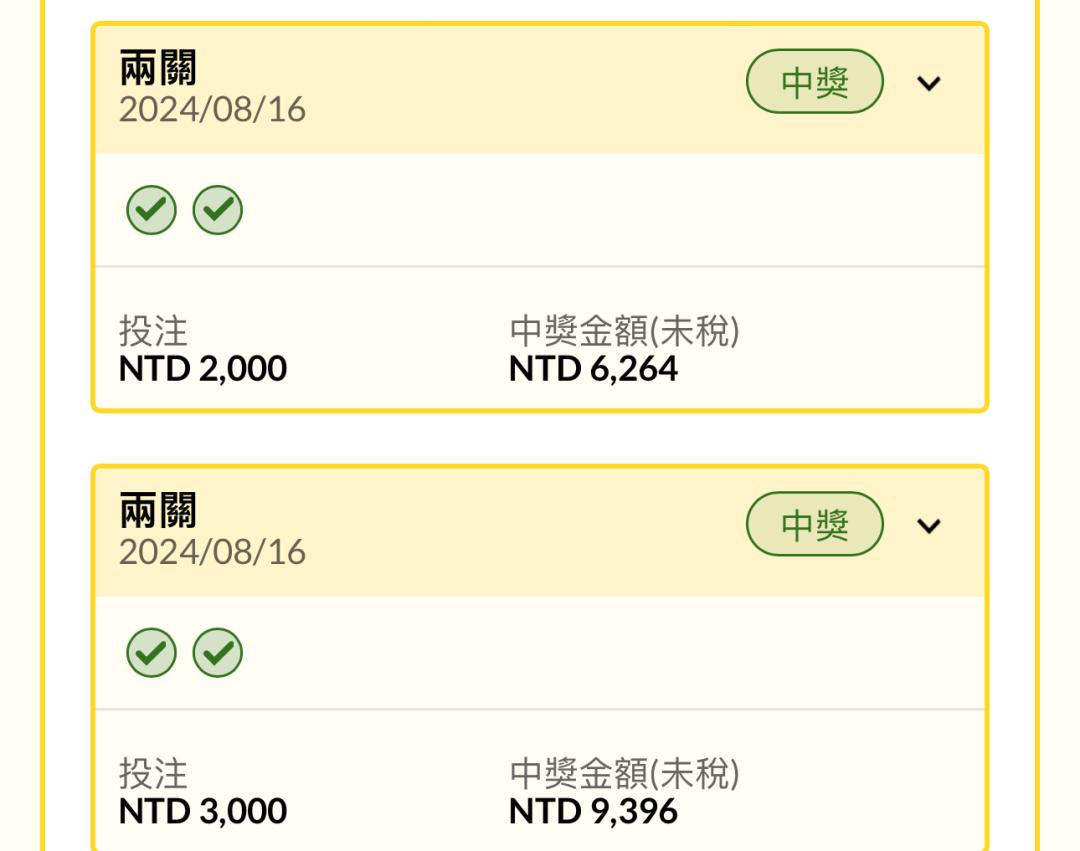1080x851 pixels.
Task: Click the NTD 6,264 winnings amount
Action: (593, 369)
